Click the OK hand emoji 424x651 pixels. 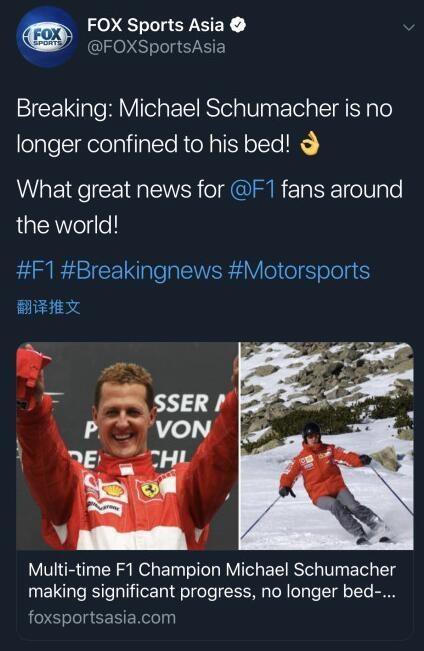(310, 144)
